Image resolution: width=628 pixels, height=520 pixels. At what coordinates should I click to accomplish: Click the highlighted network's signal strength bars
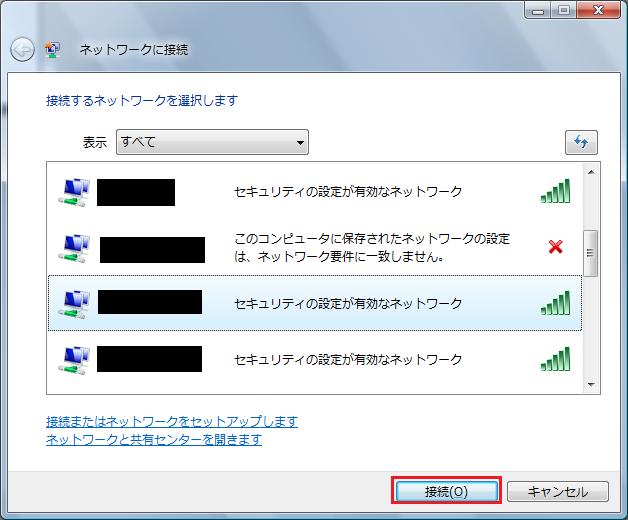(x=555, y=303)
